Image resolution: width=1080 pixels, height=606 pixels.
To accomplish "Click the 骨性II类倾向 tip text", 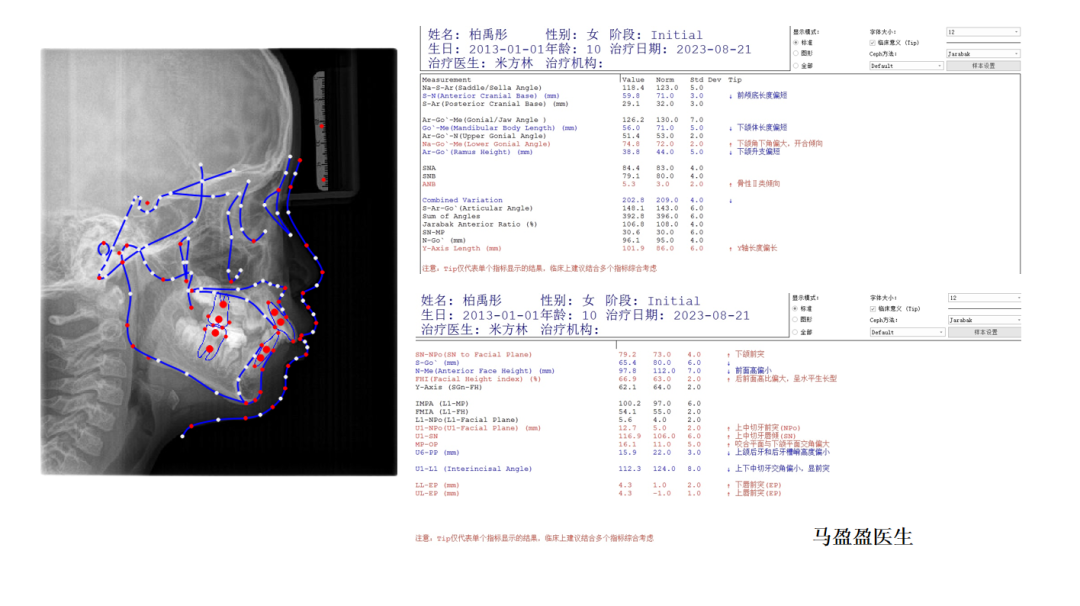I will coord(758,184).
